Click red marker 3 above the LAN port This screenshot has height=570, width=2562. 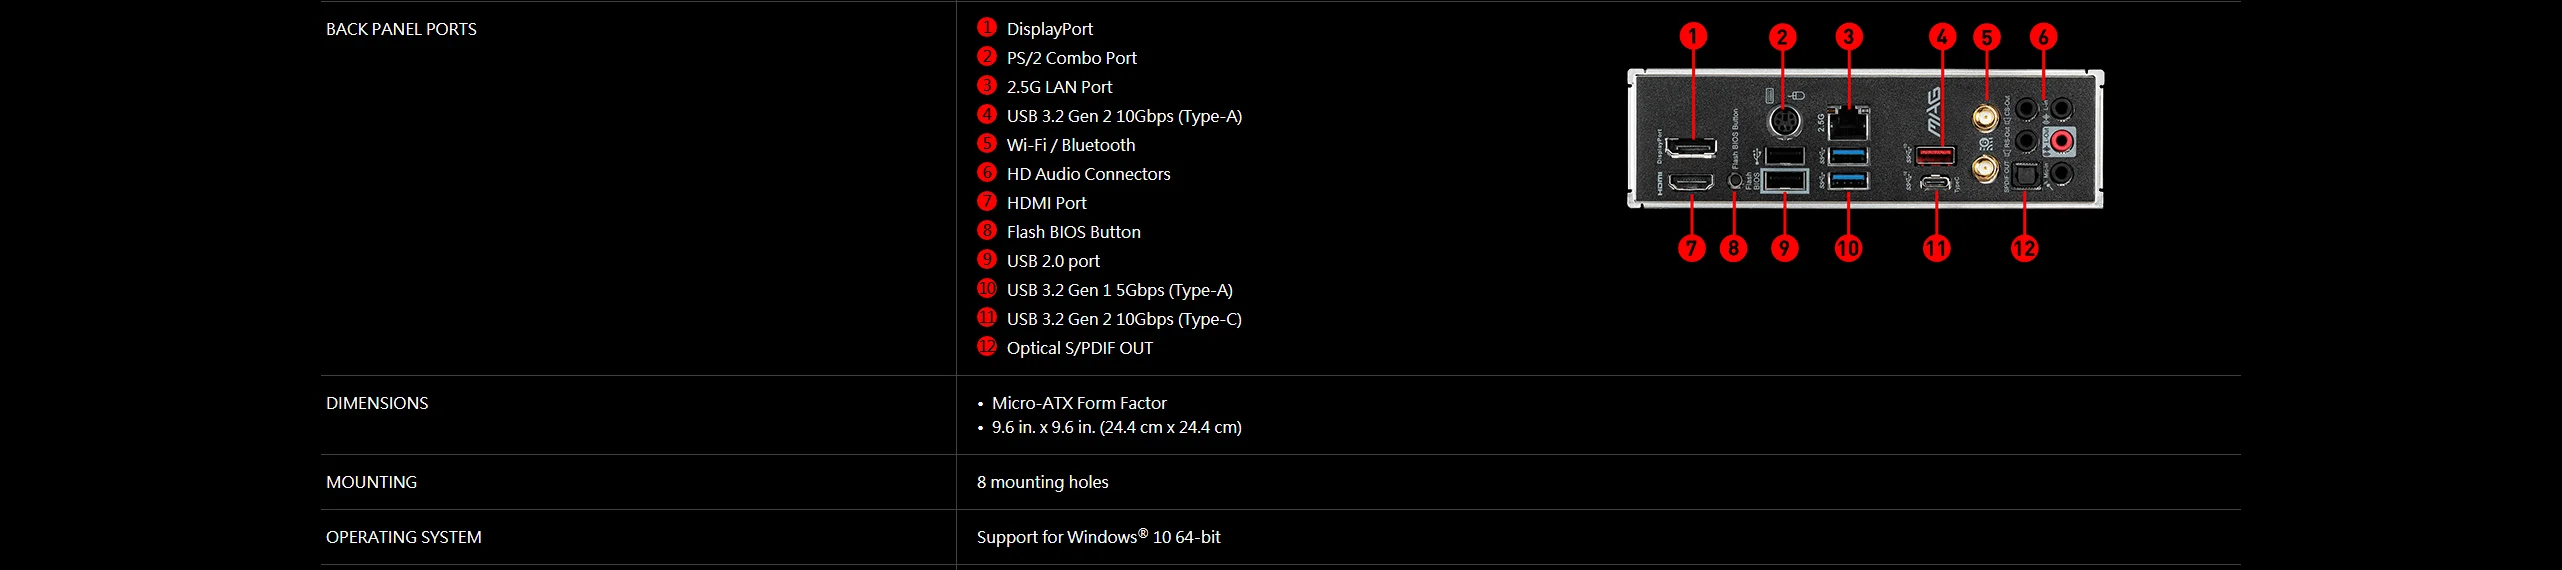(1848, 37)
